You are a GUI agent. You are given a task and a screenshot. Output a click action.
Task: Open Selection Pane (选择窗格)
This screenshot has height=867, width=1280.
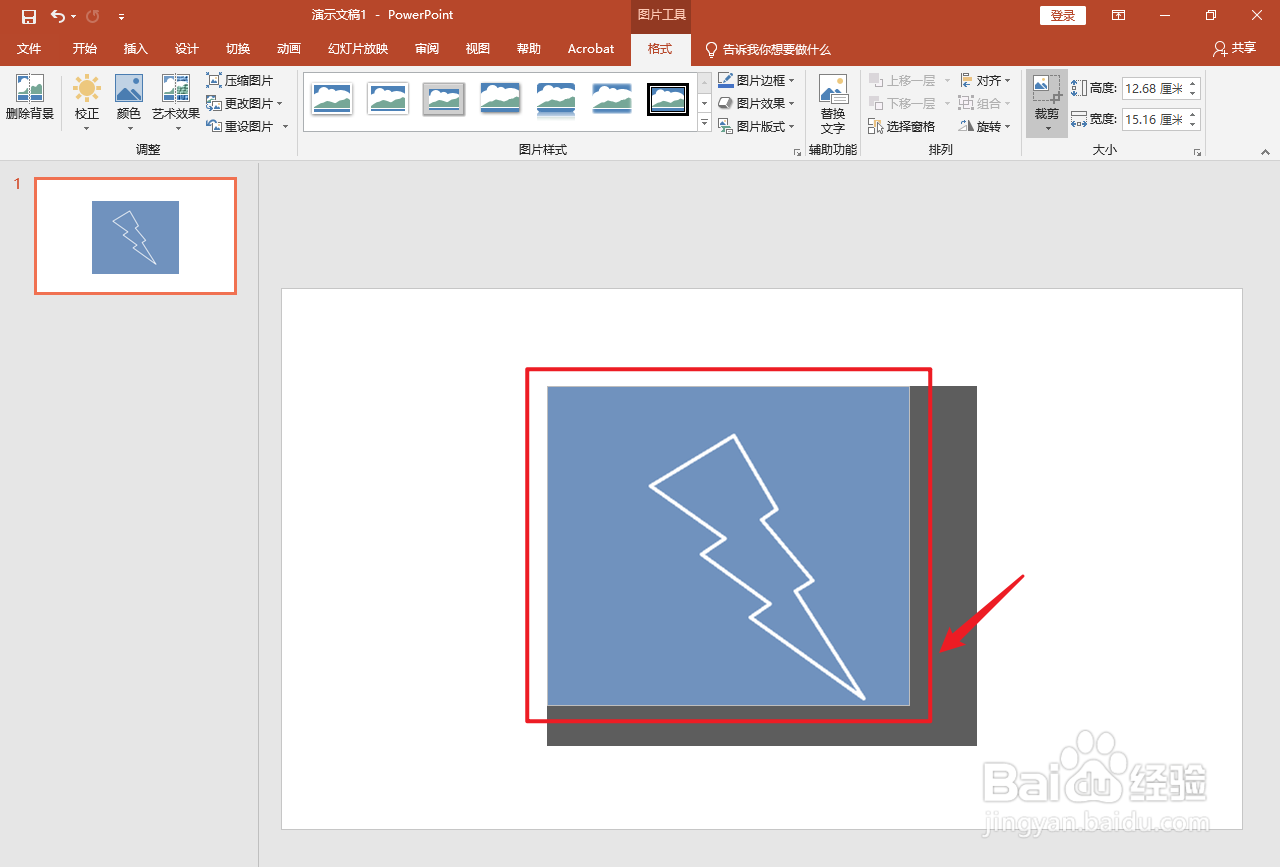point(902,126)
